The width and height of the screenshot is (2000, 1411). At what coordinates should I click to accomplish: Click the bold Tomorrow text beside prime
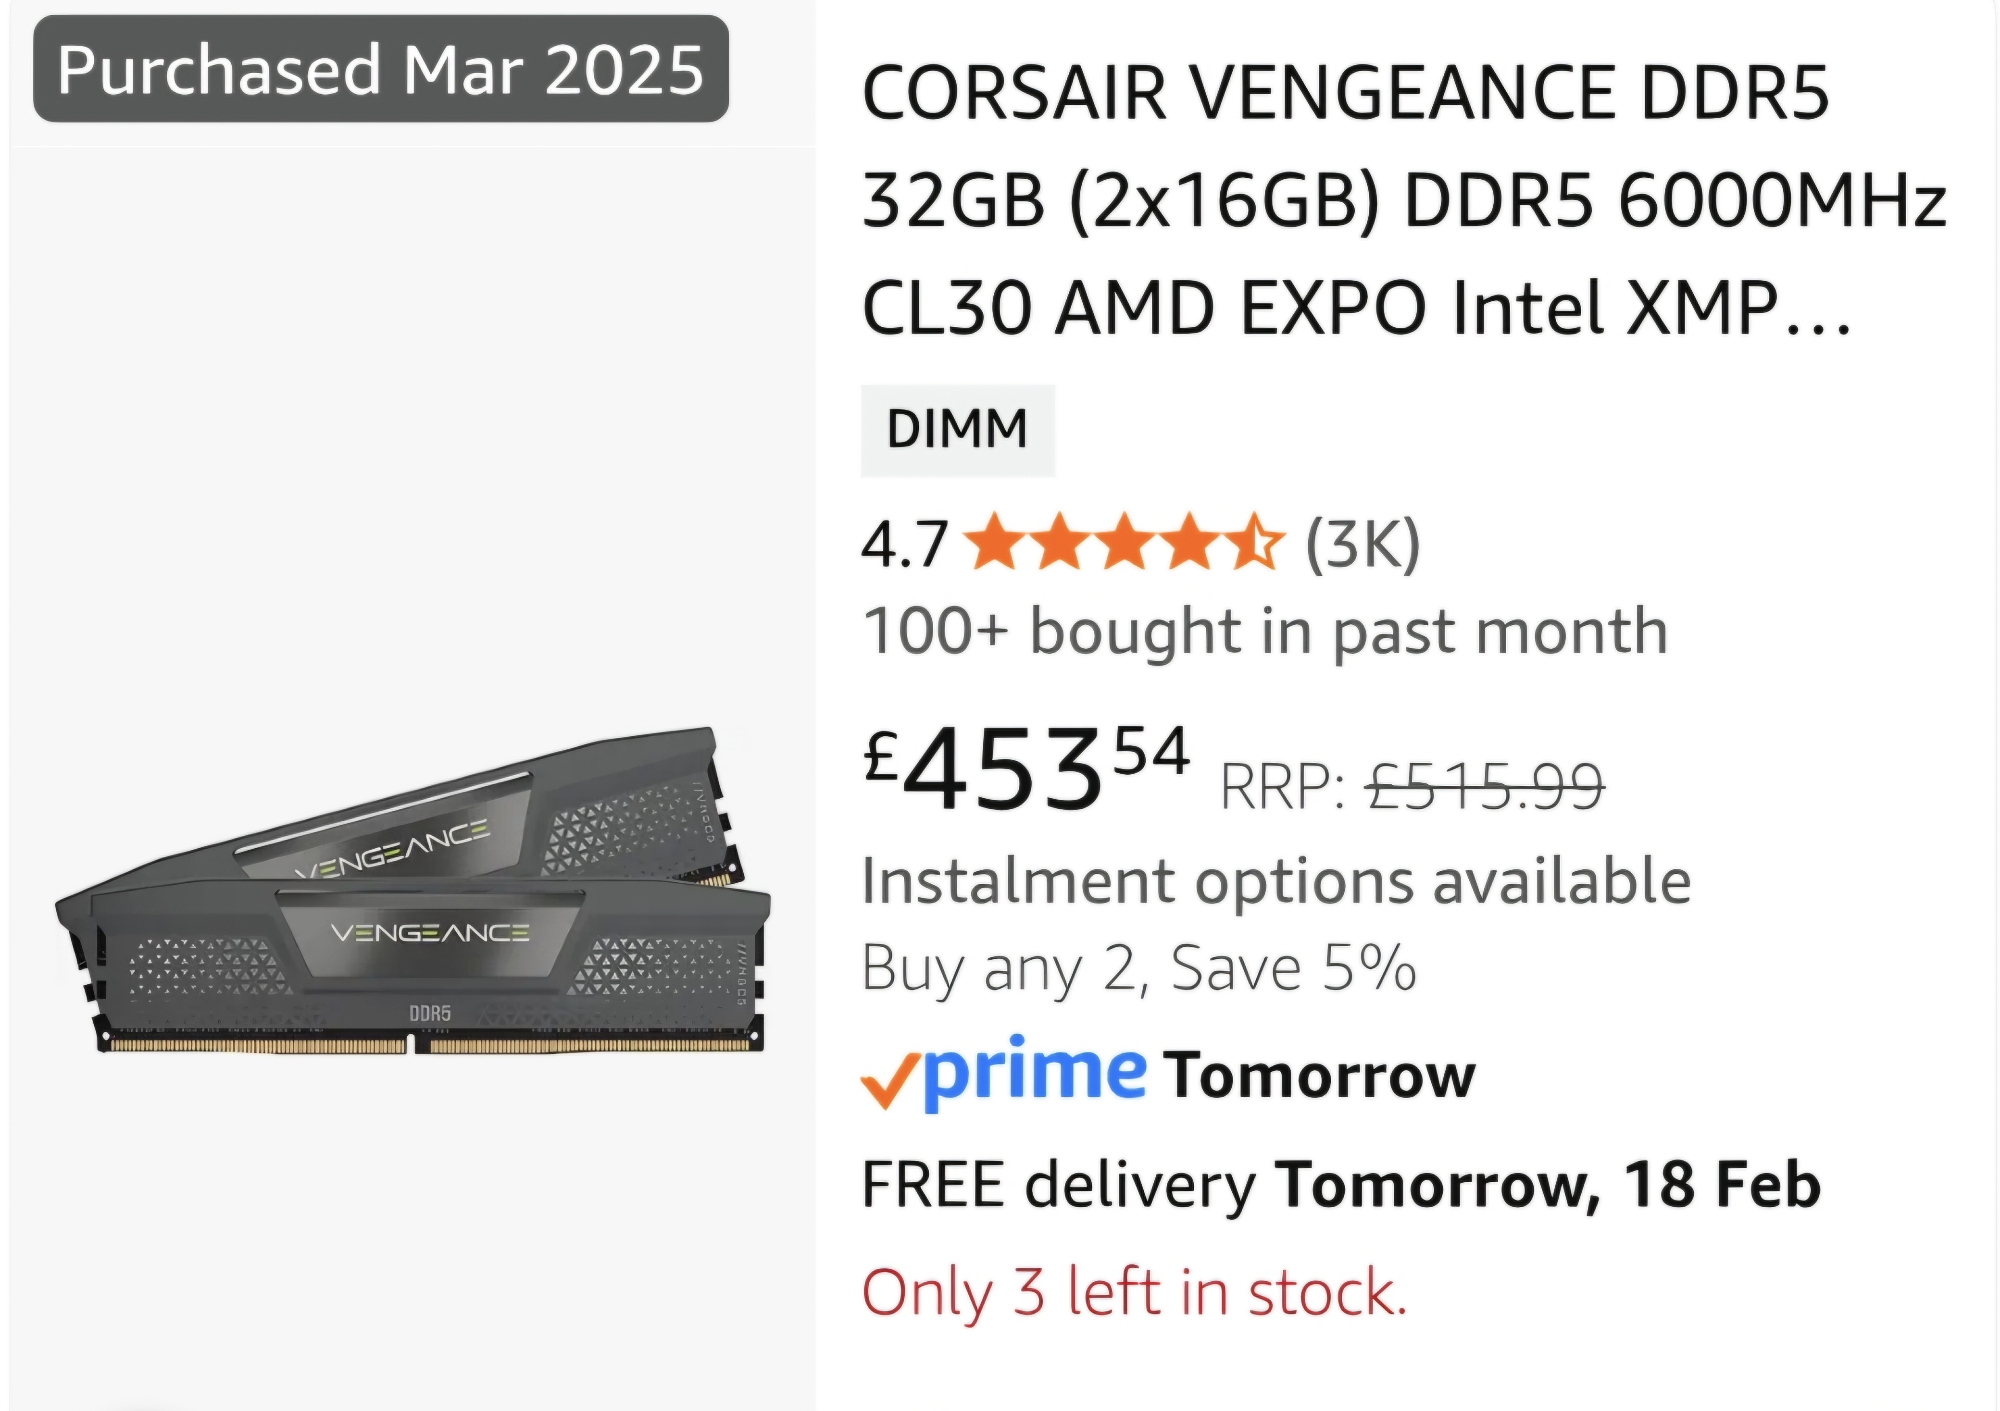click(1320, 1075)
